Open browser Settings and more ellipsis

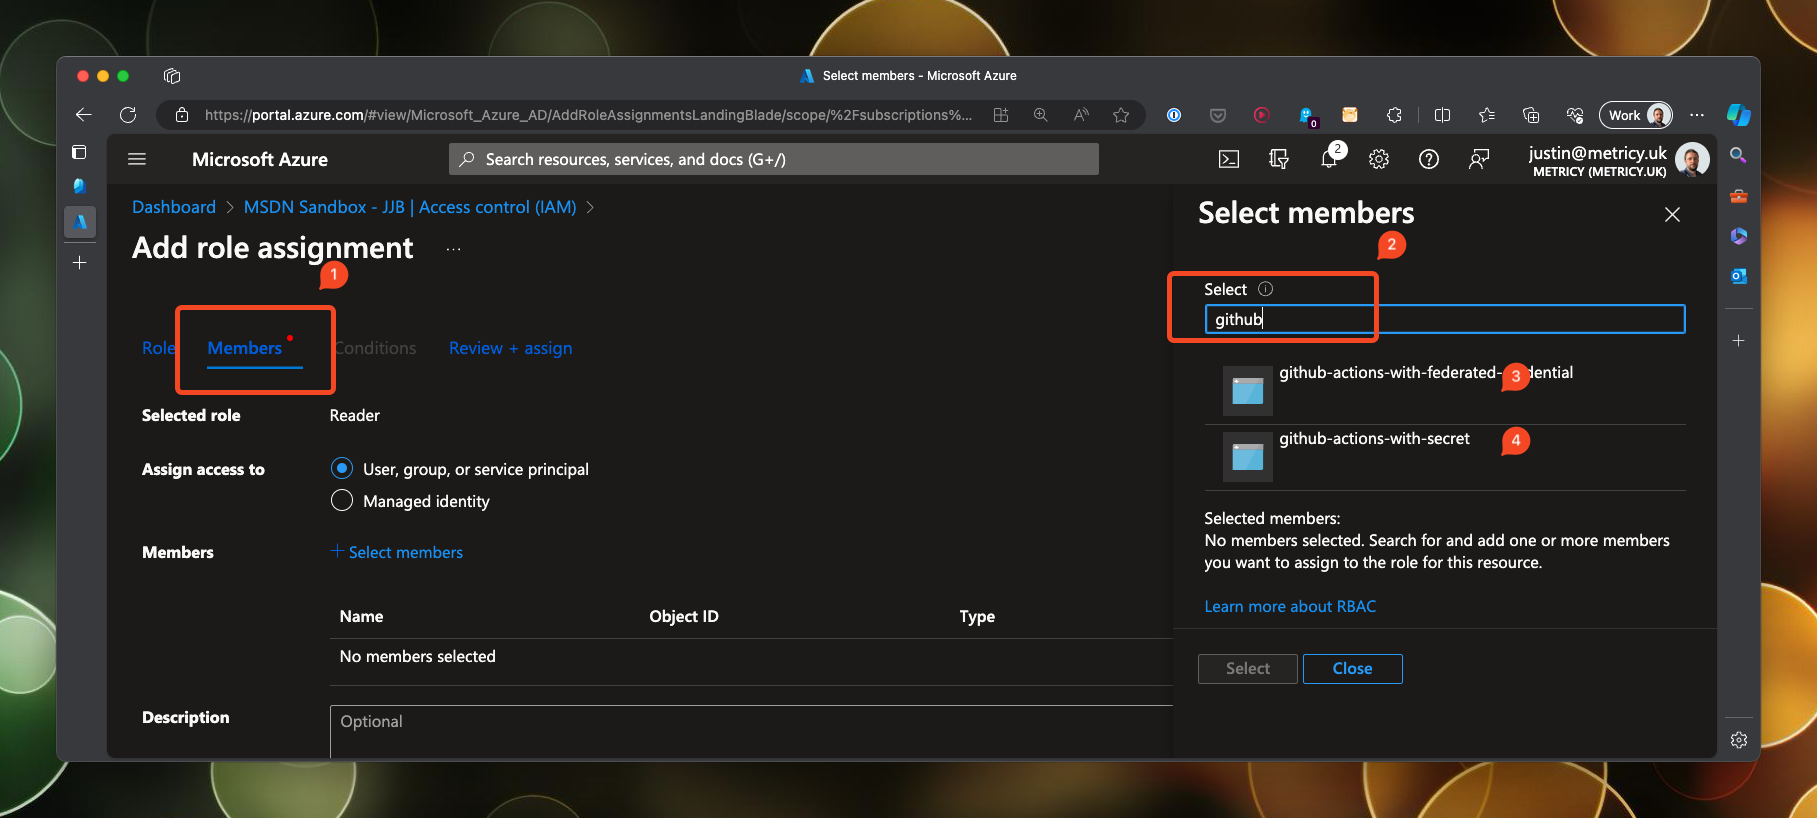coord(1697,115)
